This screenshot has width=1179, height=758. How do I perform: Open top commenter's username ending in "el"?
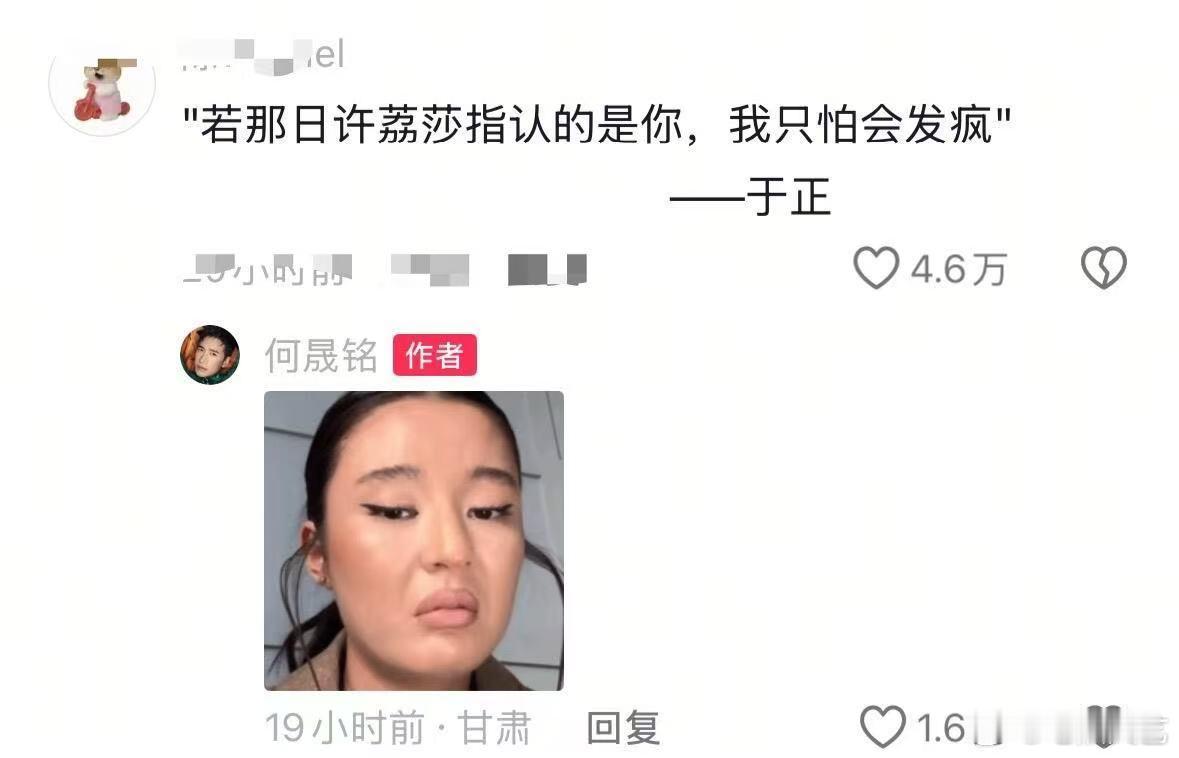263,55
